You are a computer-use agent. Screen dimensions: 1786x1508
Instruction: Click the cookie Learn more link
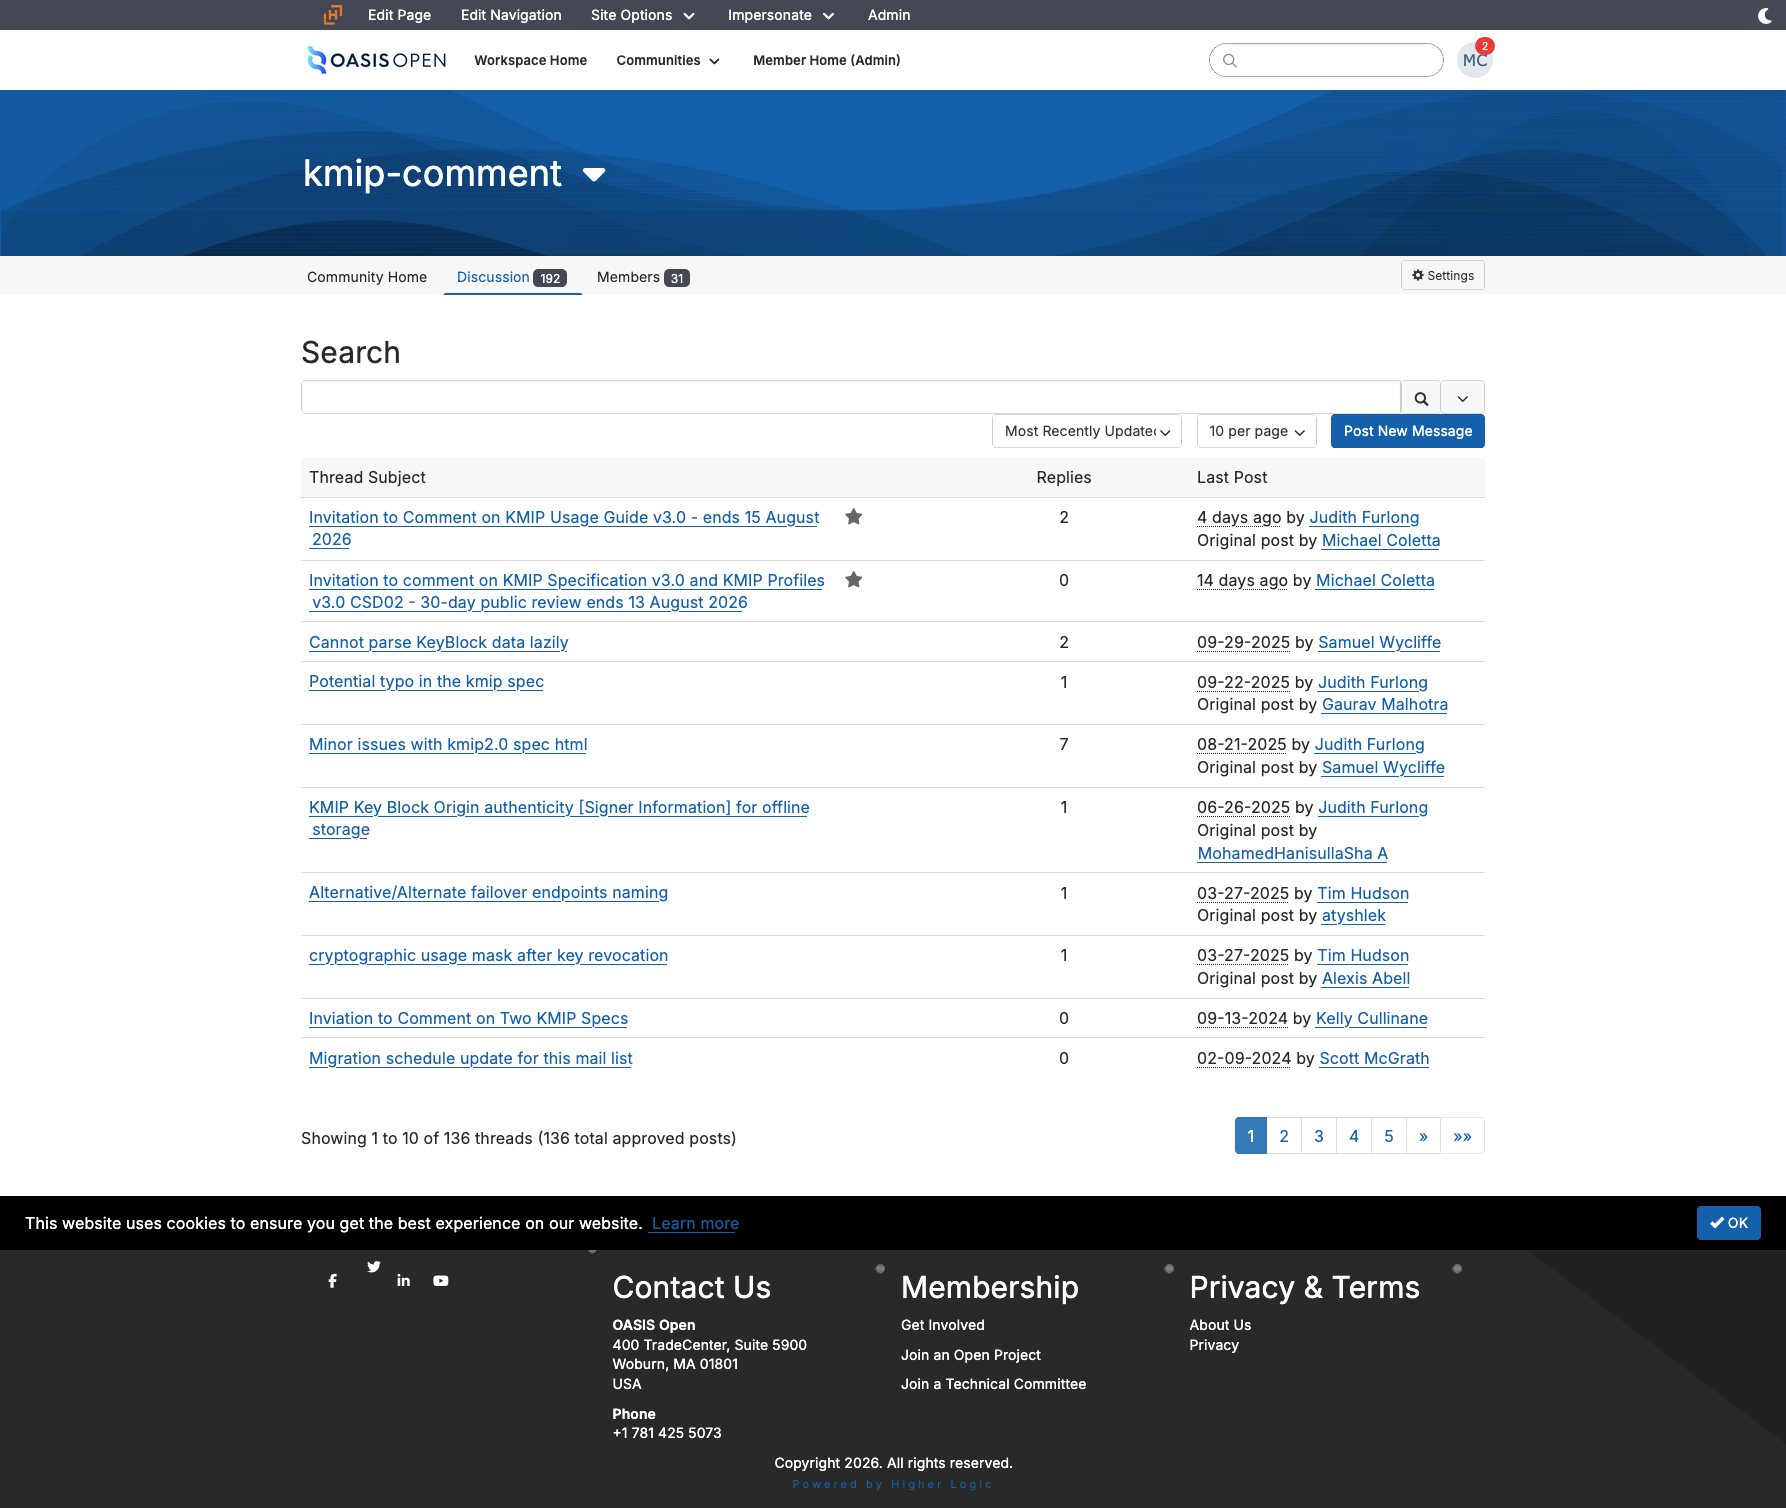(695, 1223)
